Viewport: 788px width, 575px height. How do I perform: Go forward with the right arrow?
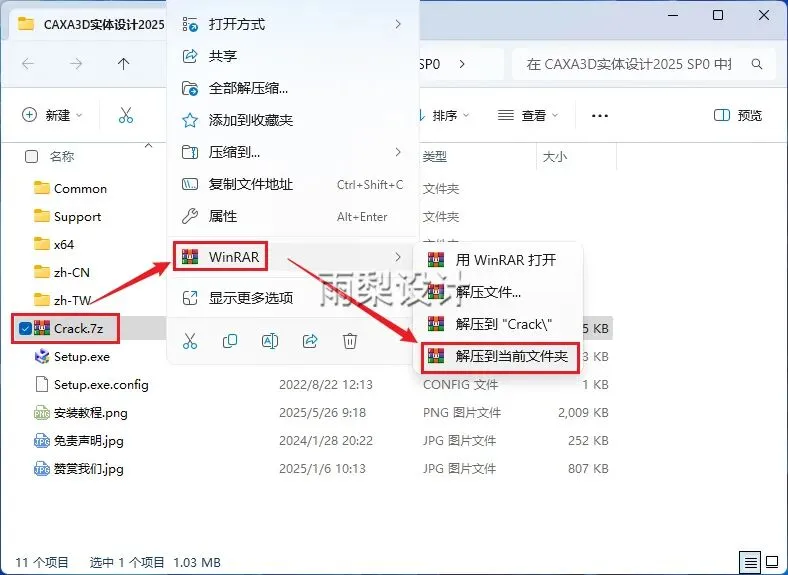point(76,64)
